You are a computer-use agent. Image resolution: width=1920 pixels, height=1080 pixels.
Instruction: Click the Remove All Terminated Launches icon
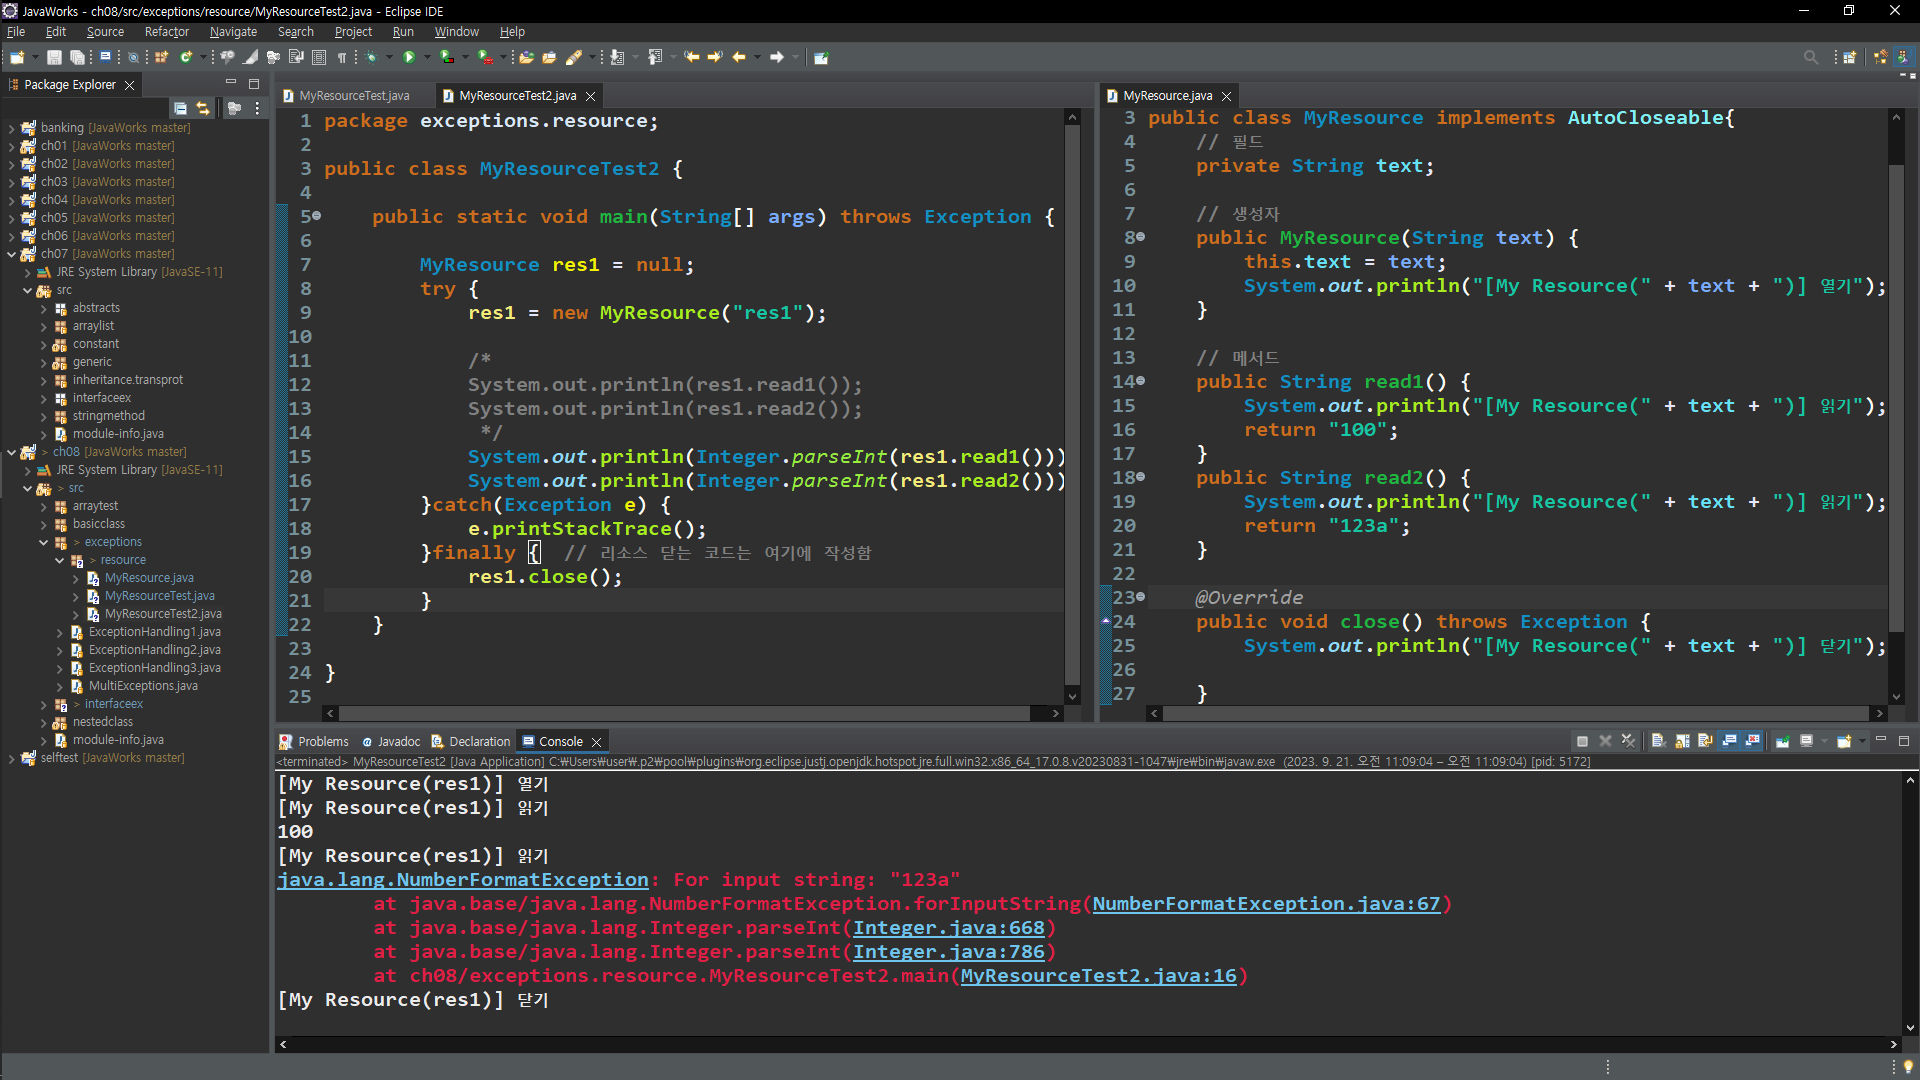[x=1629, y=741]
